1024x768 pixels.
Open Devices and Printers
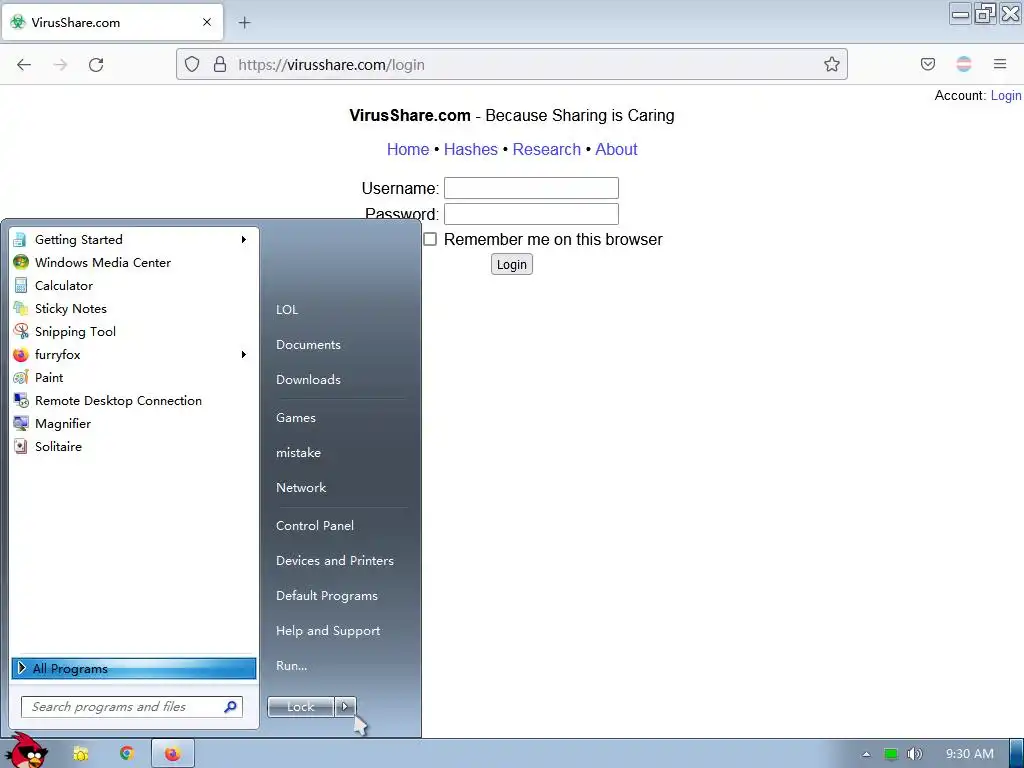pyautogui.click(x=335, y=561)
